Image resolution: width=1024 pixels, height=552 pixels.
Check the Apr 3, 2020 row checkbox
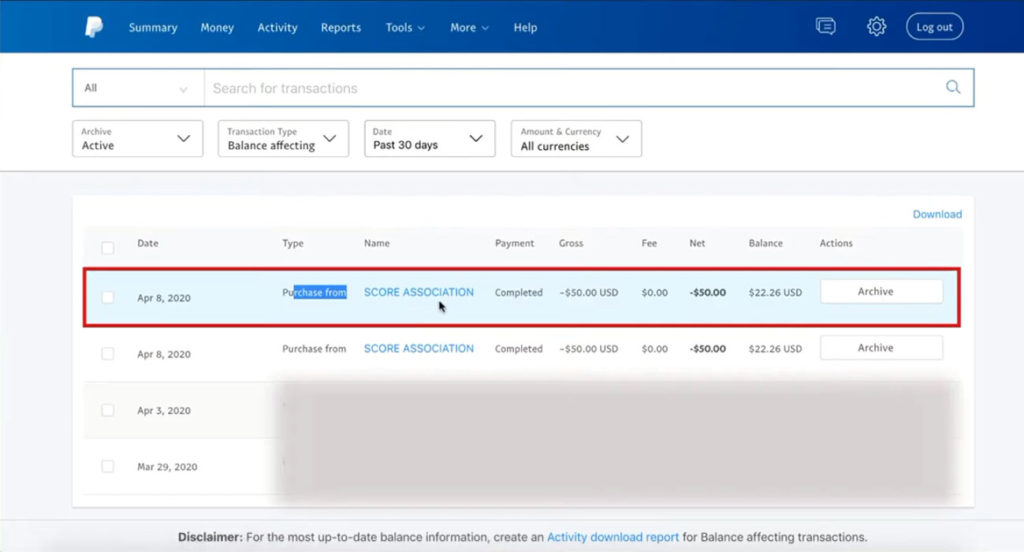[108, 410]
